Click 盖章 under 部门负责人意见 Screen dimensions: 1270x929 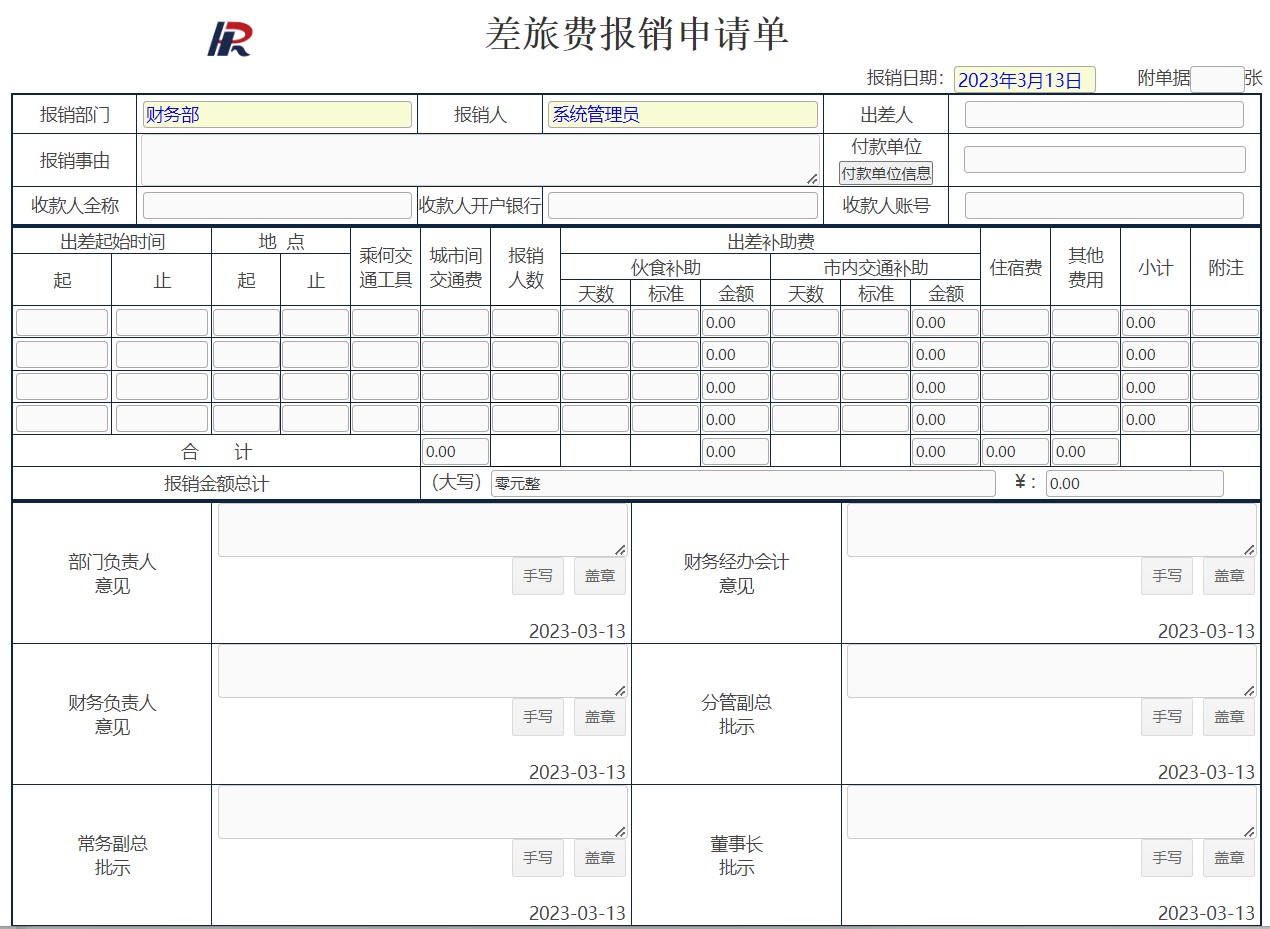click(600, 576)
